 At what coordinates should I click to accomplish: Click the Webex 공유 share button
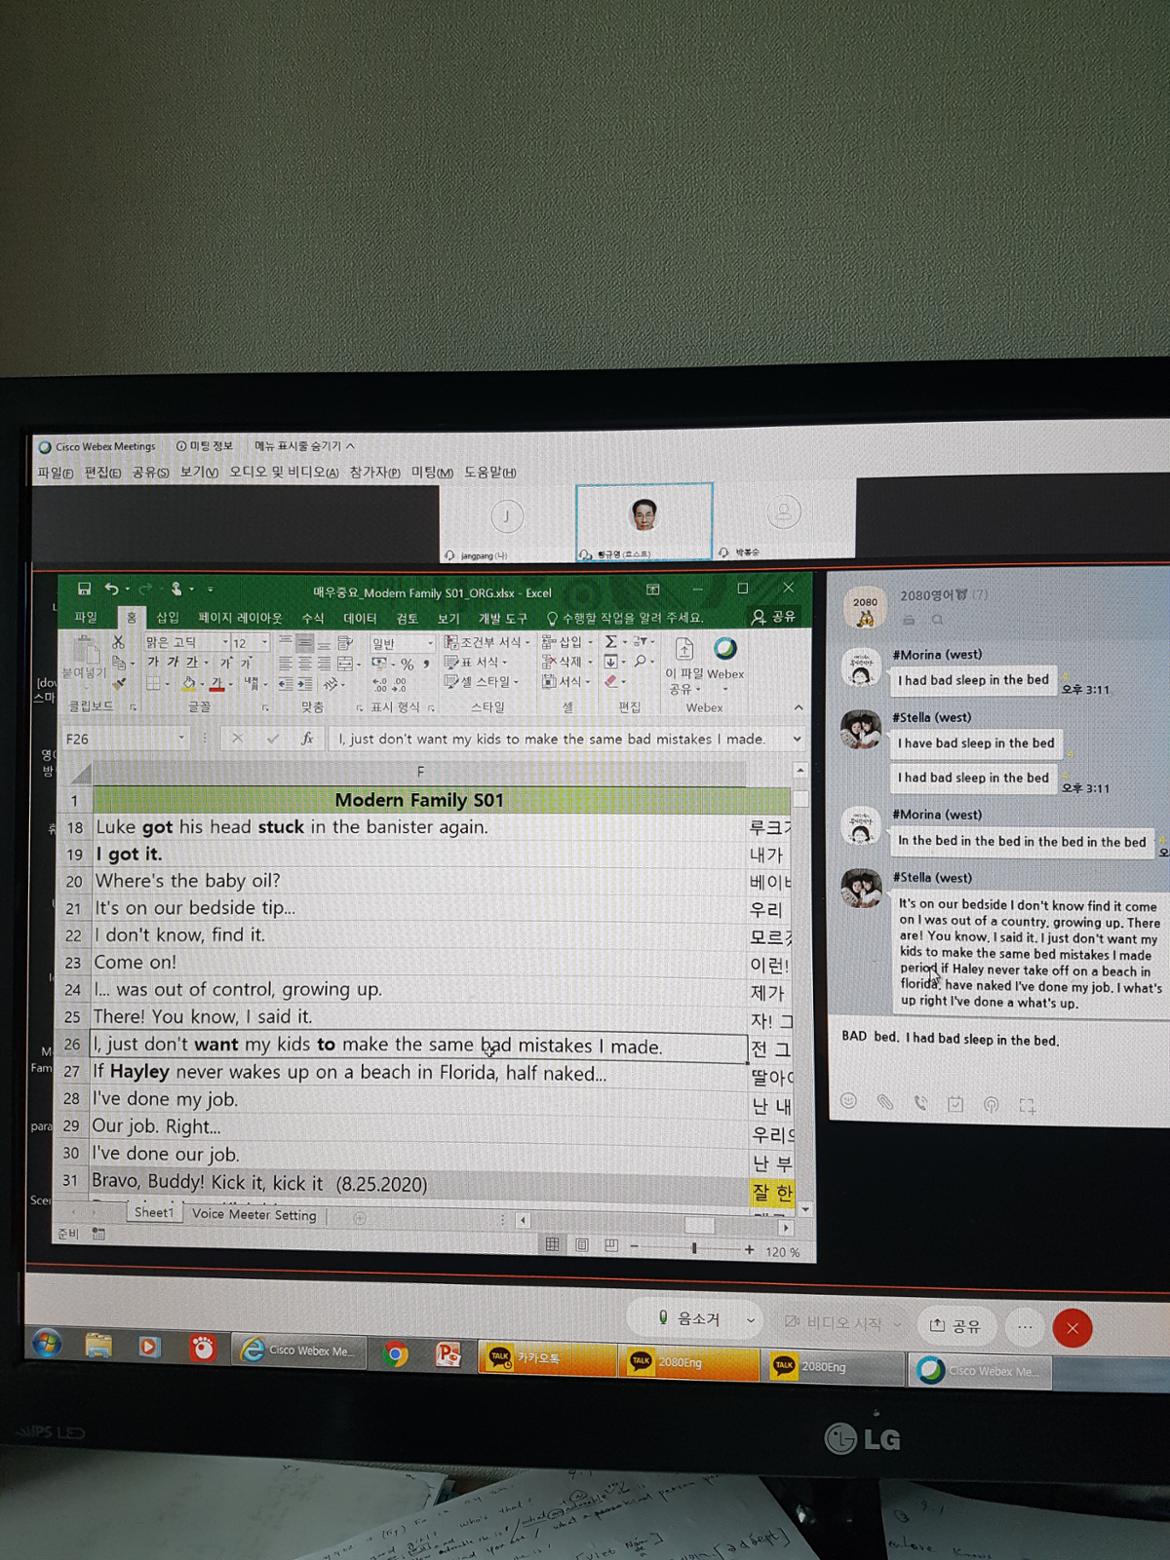(x=956, y=1326)
